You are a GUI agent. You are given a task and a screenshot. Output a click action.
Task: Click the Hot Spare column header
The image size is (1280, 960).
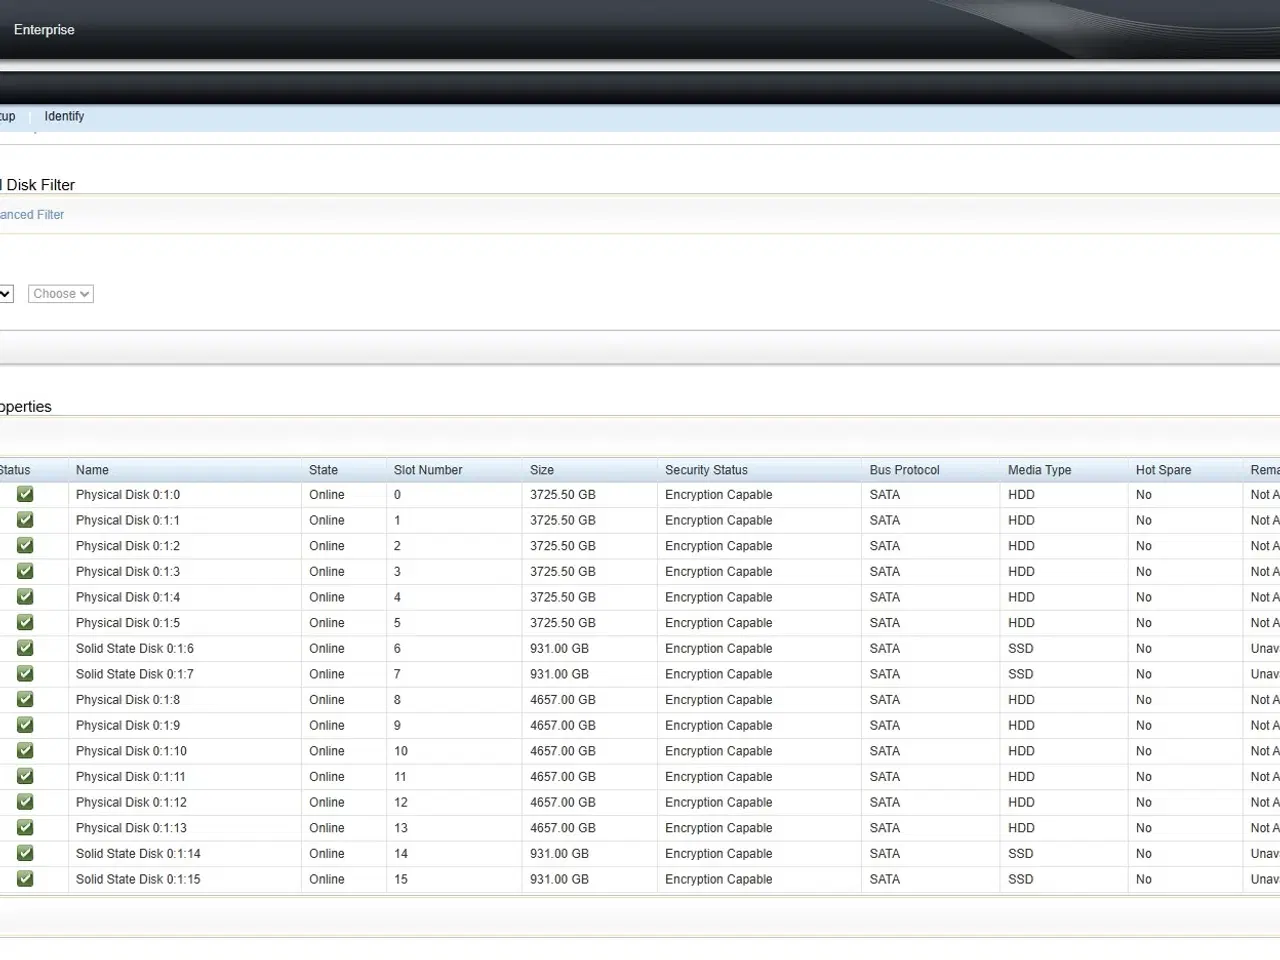click(x=1163, y=470)
